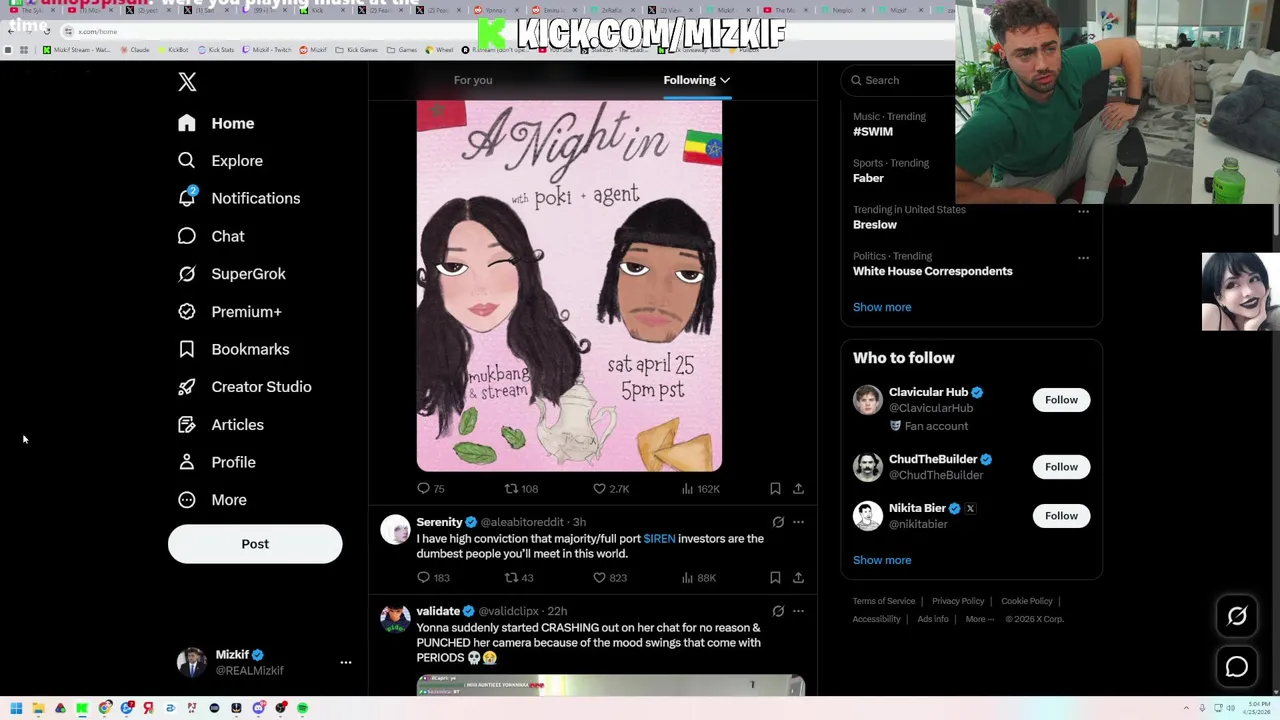Open the Faber trending topic
Screen dimensions: 1280x720
pos(868,178)
